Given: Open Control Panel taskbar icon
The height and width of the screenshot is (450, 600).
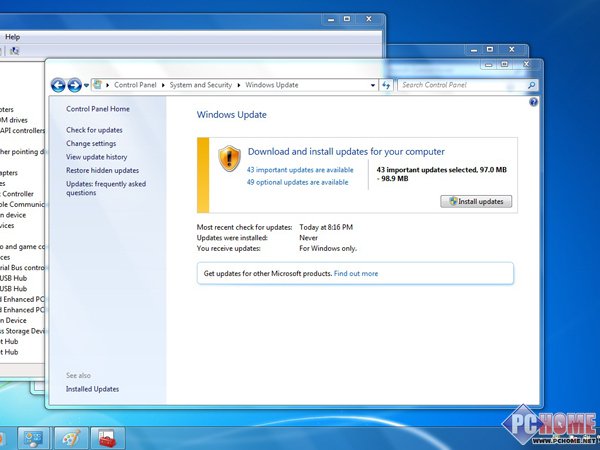Looking at the screenshot, I should point(33,438).
